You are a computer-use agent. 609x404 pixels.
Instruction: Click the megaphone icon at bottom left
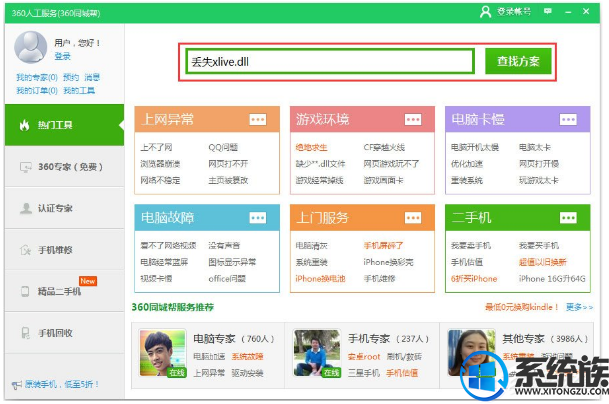pos(16,385)
